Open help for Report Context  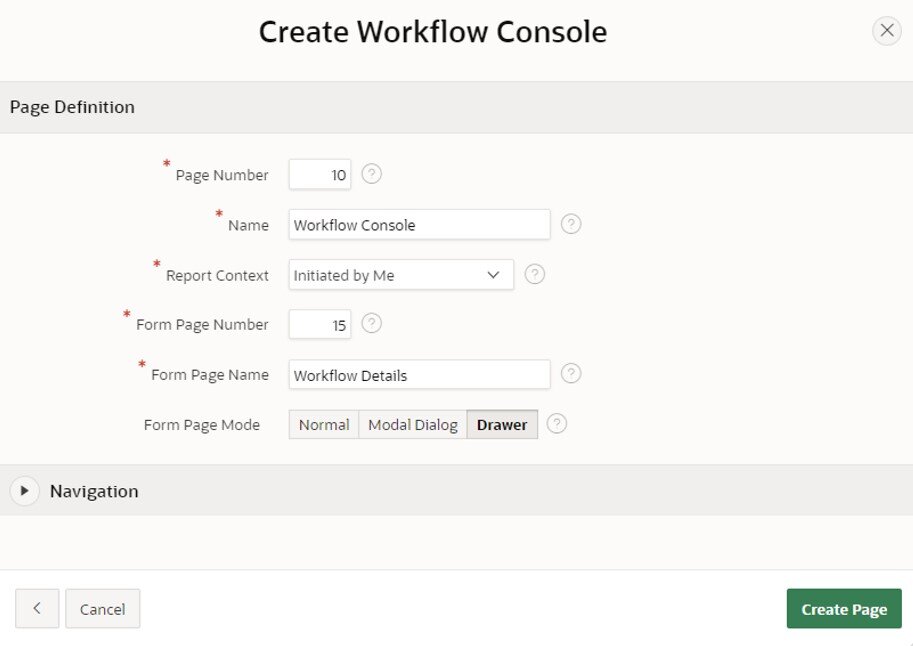[x=535, y=274]
